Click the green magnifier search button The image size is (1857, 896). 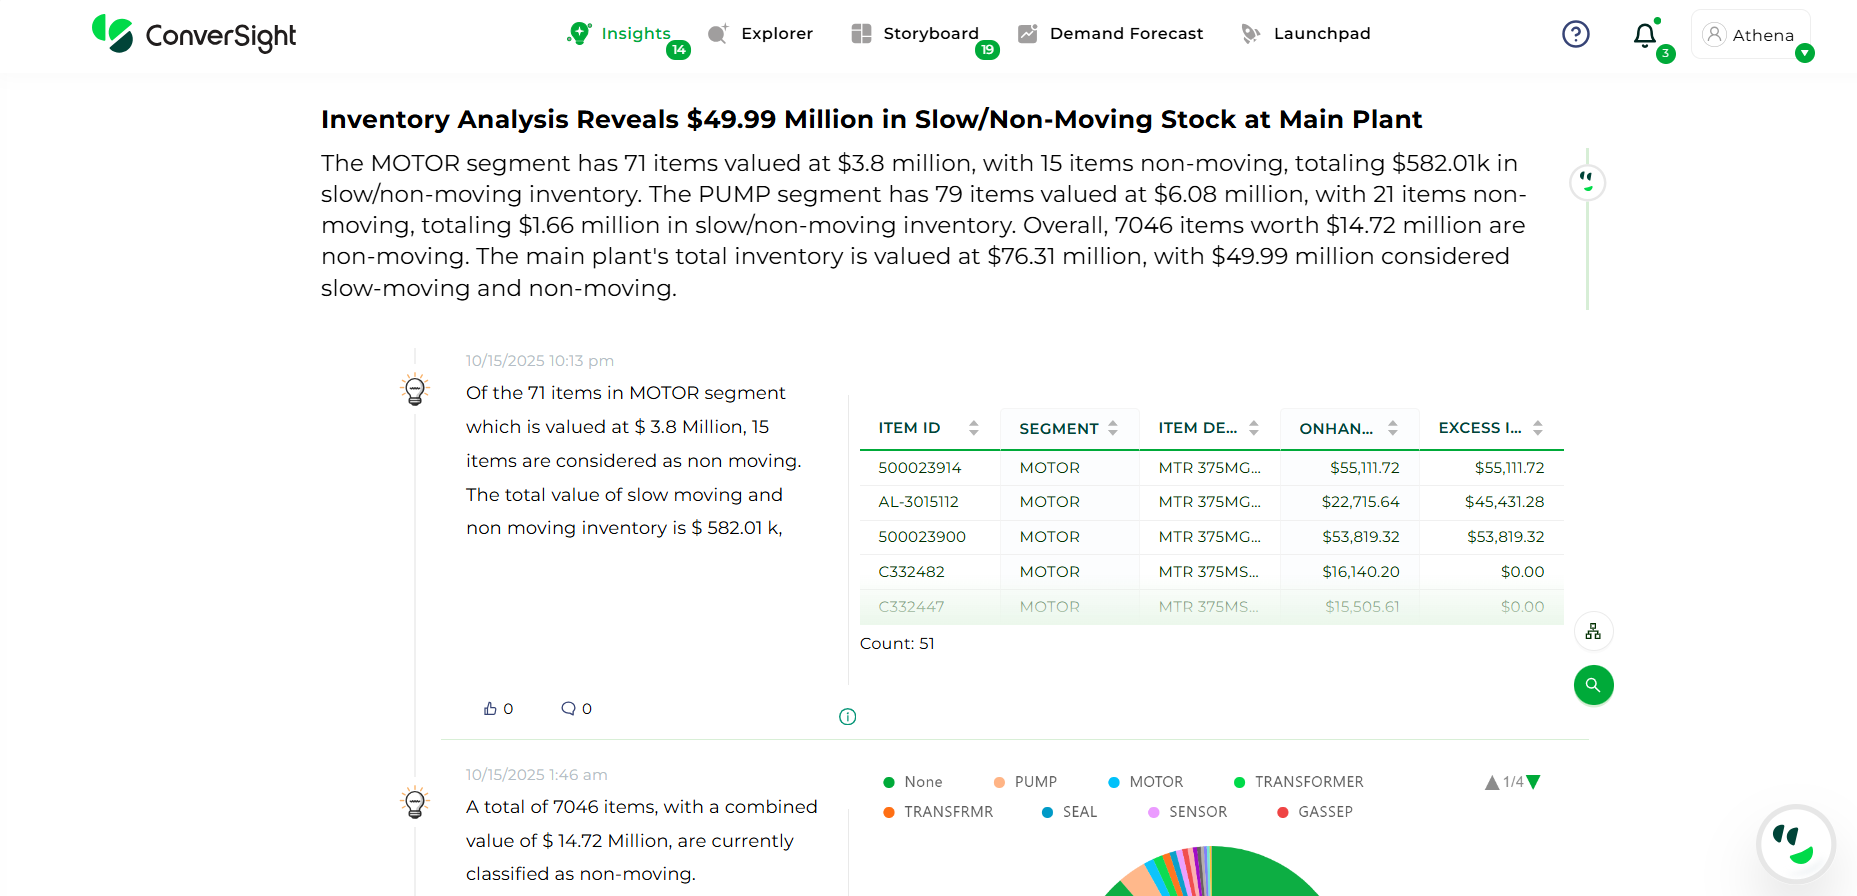point(1593,685)
